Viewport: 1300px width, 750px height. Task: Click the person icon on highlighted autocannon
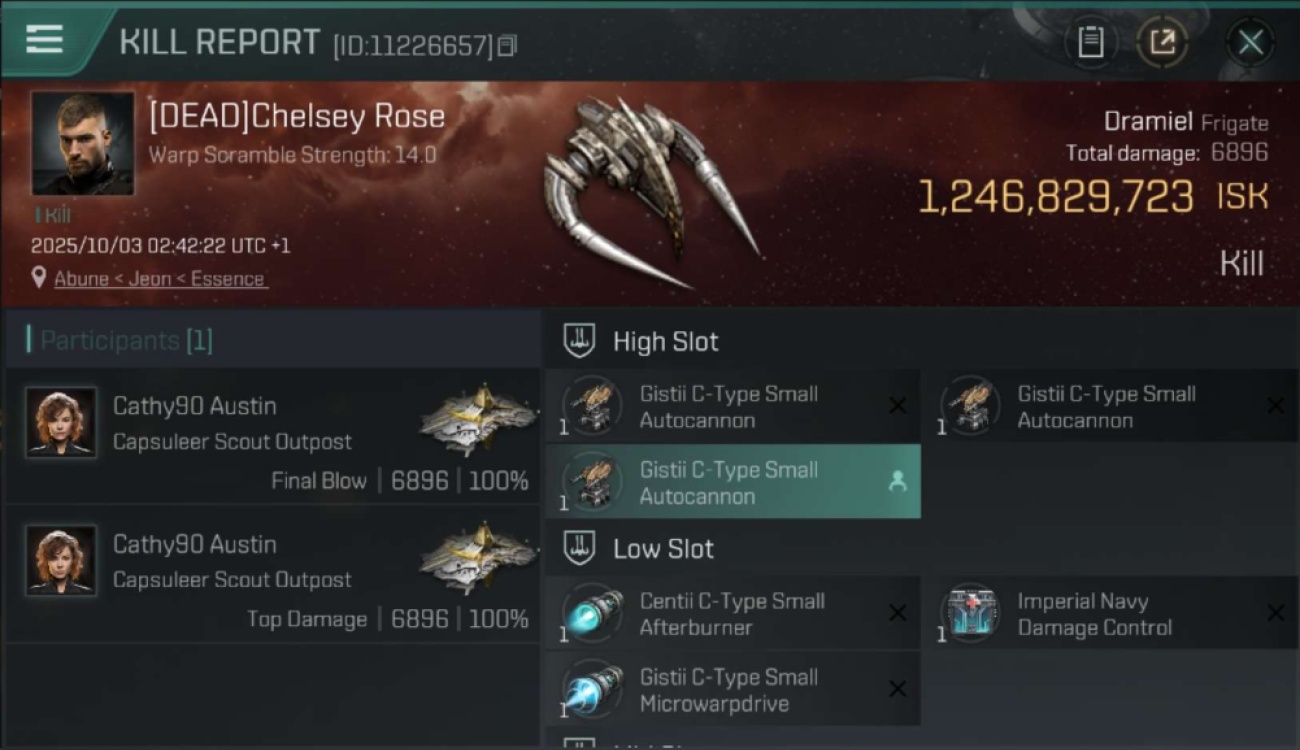(897, 482)
